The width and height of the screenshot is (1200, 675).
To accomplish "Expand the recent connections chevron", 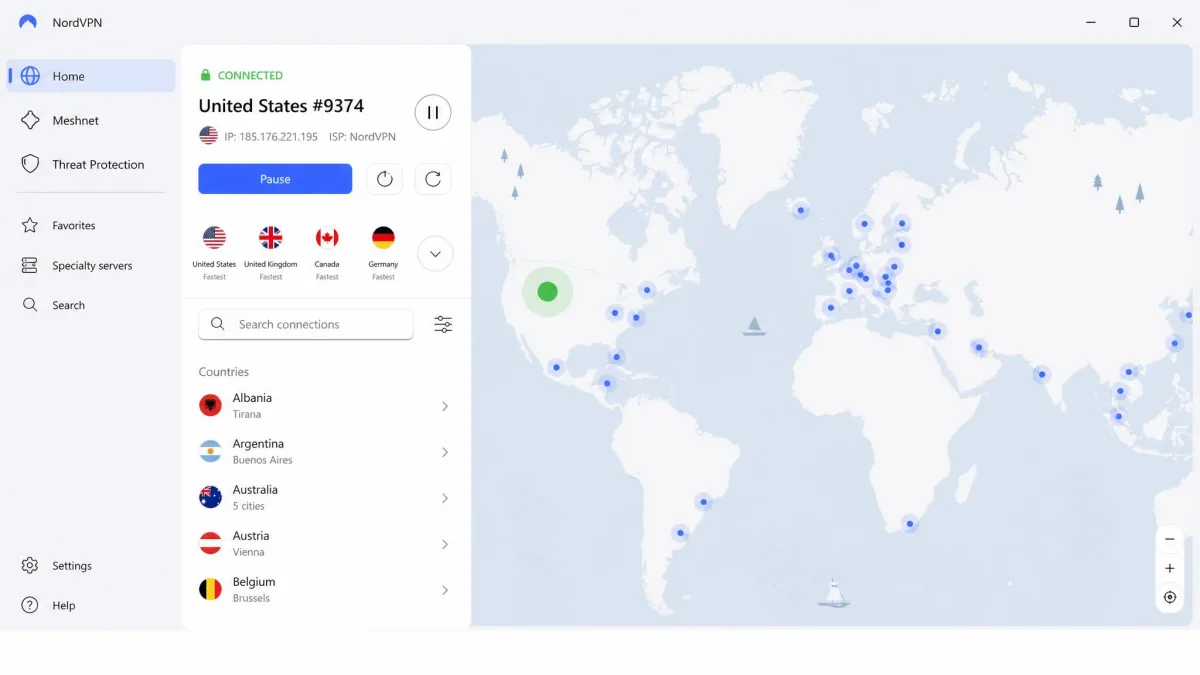I will tap(435, 254).
